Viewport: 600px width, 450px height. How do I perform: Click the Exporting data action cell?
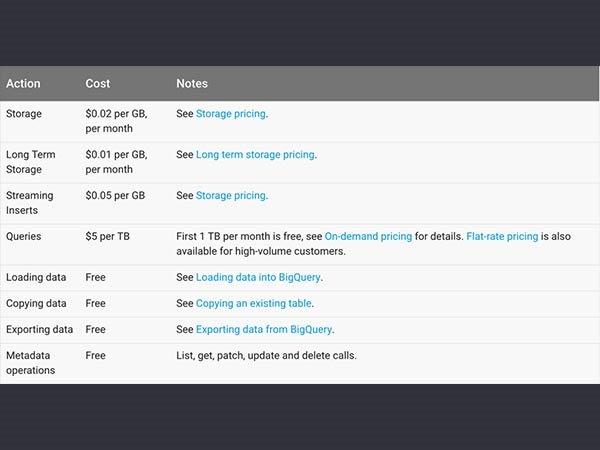(x=39, y=329)
